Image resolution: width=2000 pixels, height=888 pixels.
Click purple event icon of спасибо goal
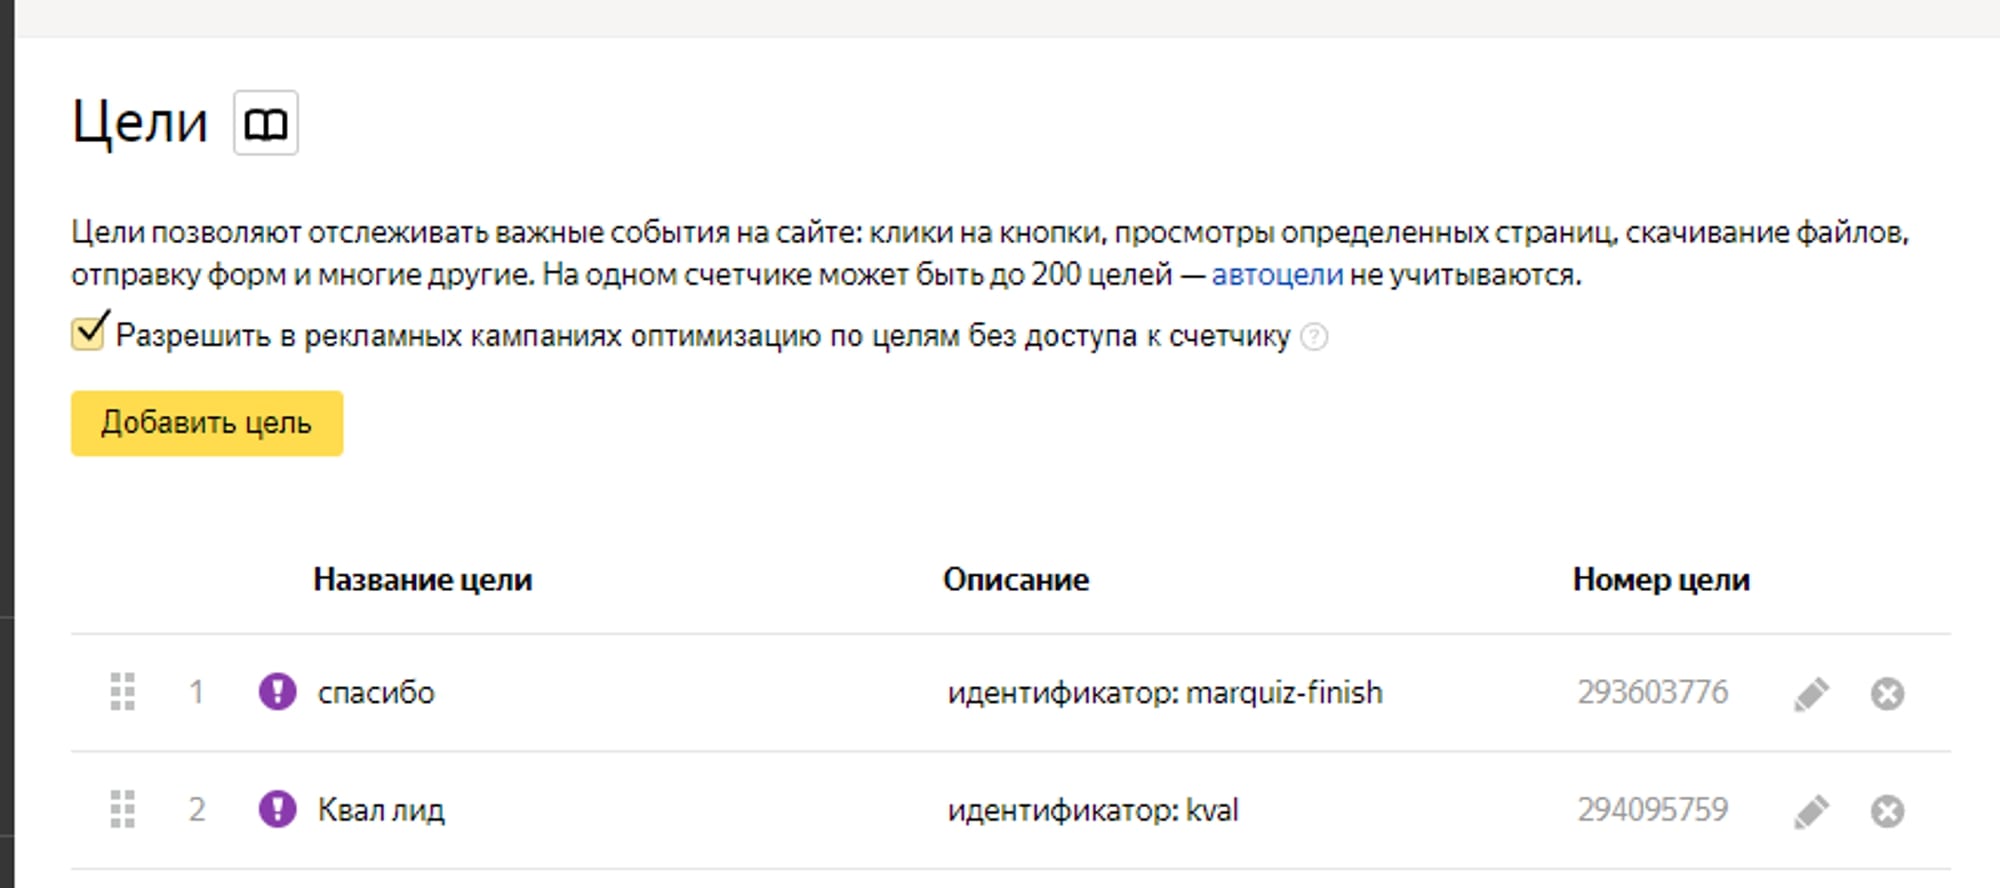[277, 691]
